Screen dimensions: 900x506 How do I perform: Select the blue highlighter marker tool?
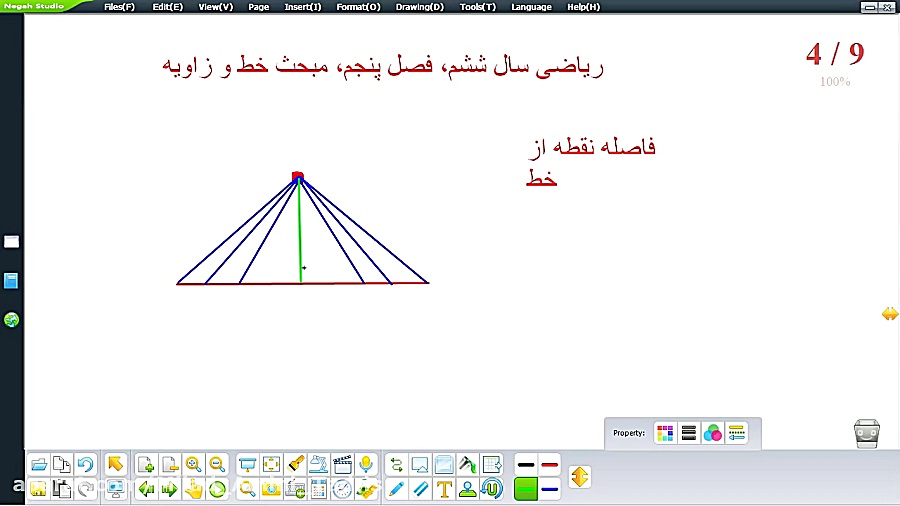click(420, 489)
